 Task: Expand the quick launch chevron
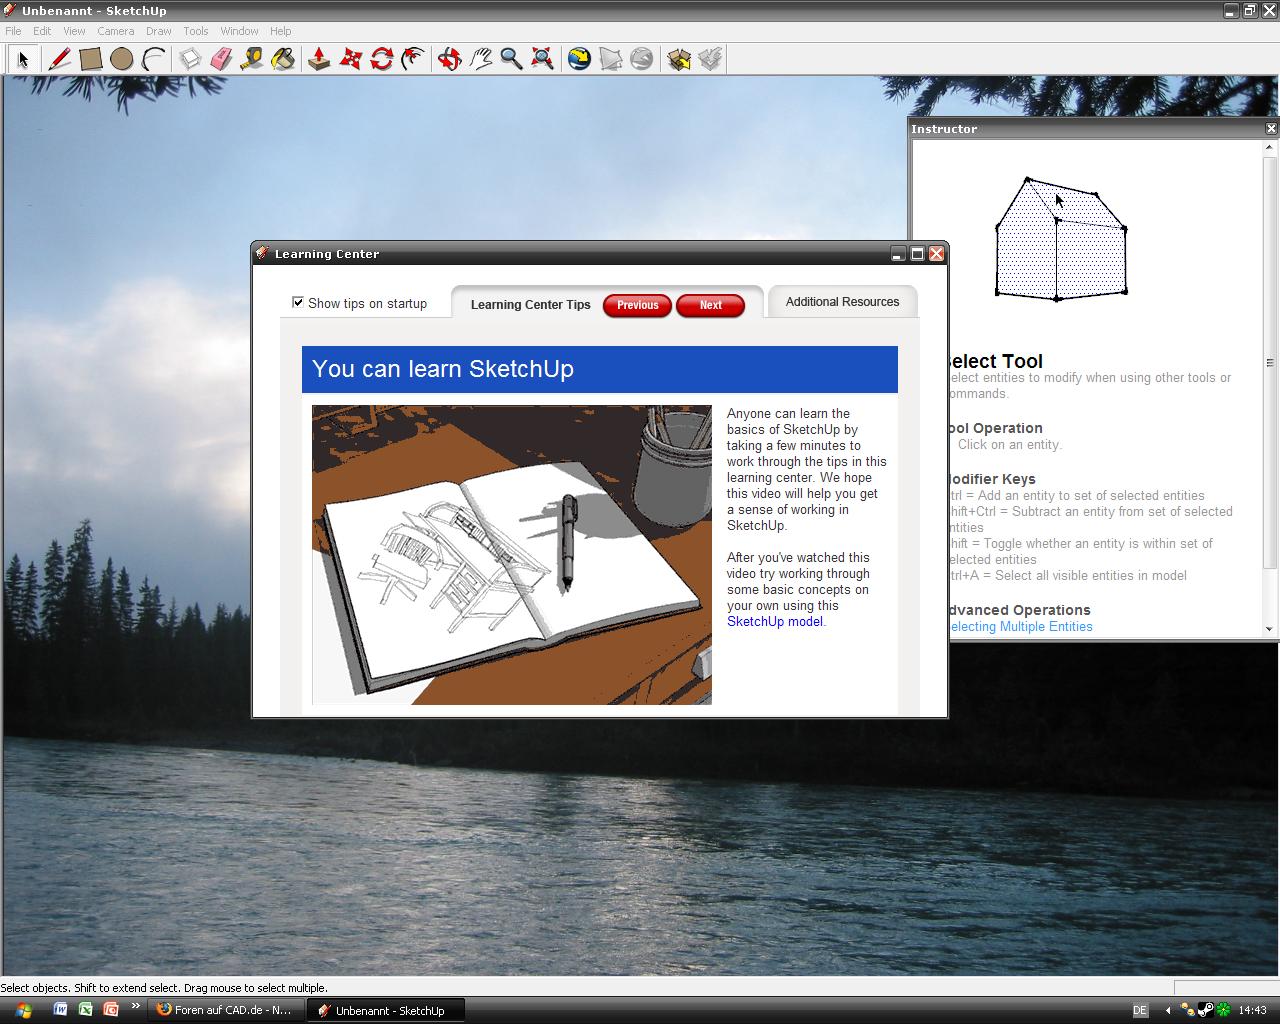pyautogui.click(x=135, y=1006)
